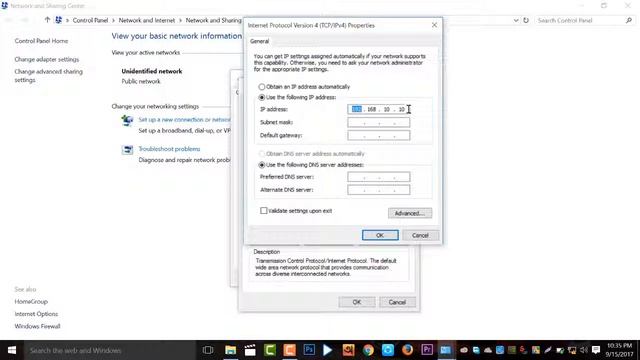Viewport: 640px width, 360px height.
Task: Open Advanced TCP/IP settings
Action: pyautogui.click(x=410, y=213)
